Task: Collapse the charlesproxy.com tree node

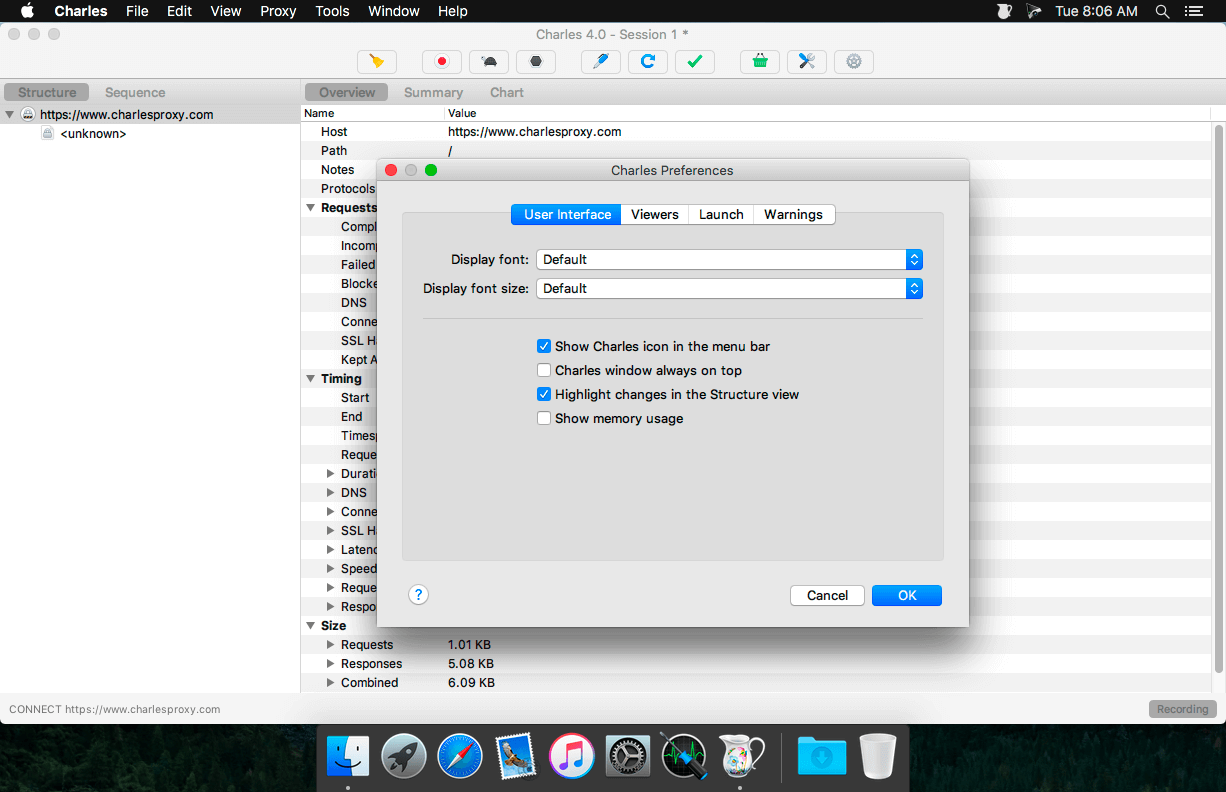Action: [10, 115]
